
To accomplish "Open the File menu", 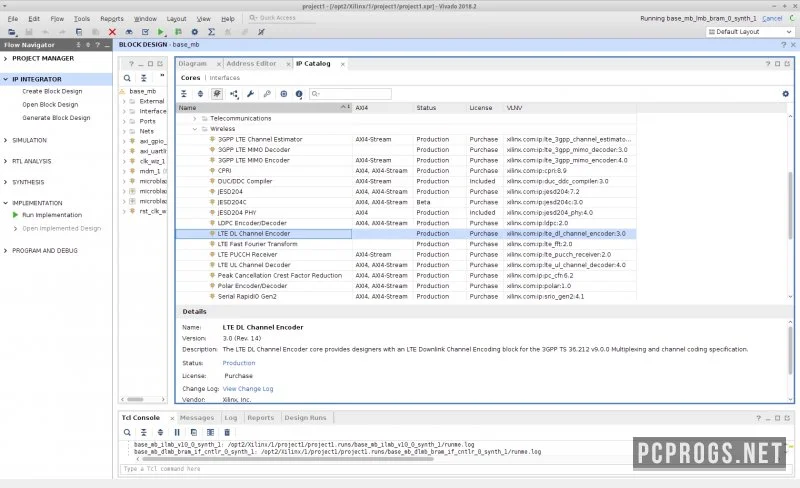I will pos(13,18).
